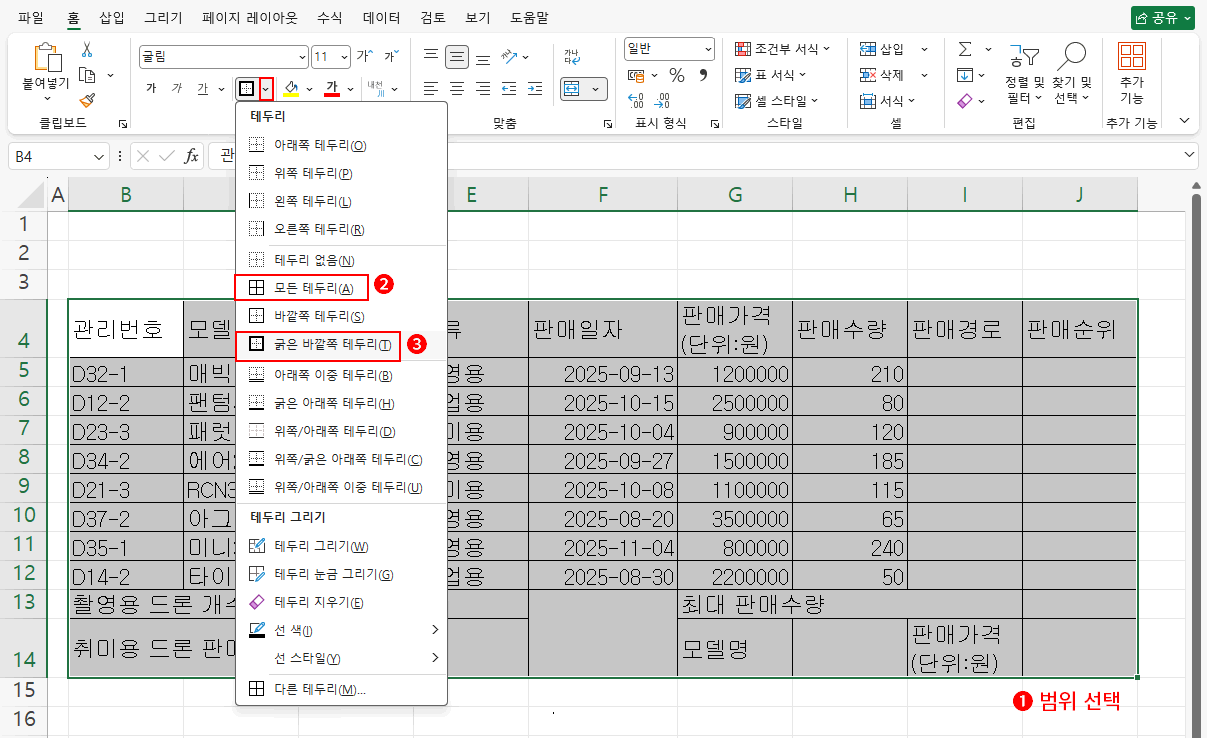Viewport: 1207px width, 738px height.
Task: Click the percent style icon
Action: click(x=677, y=75)
